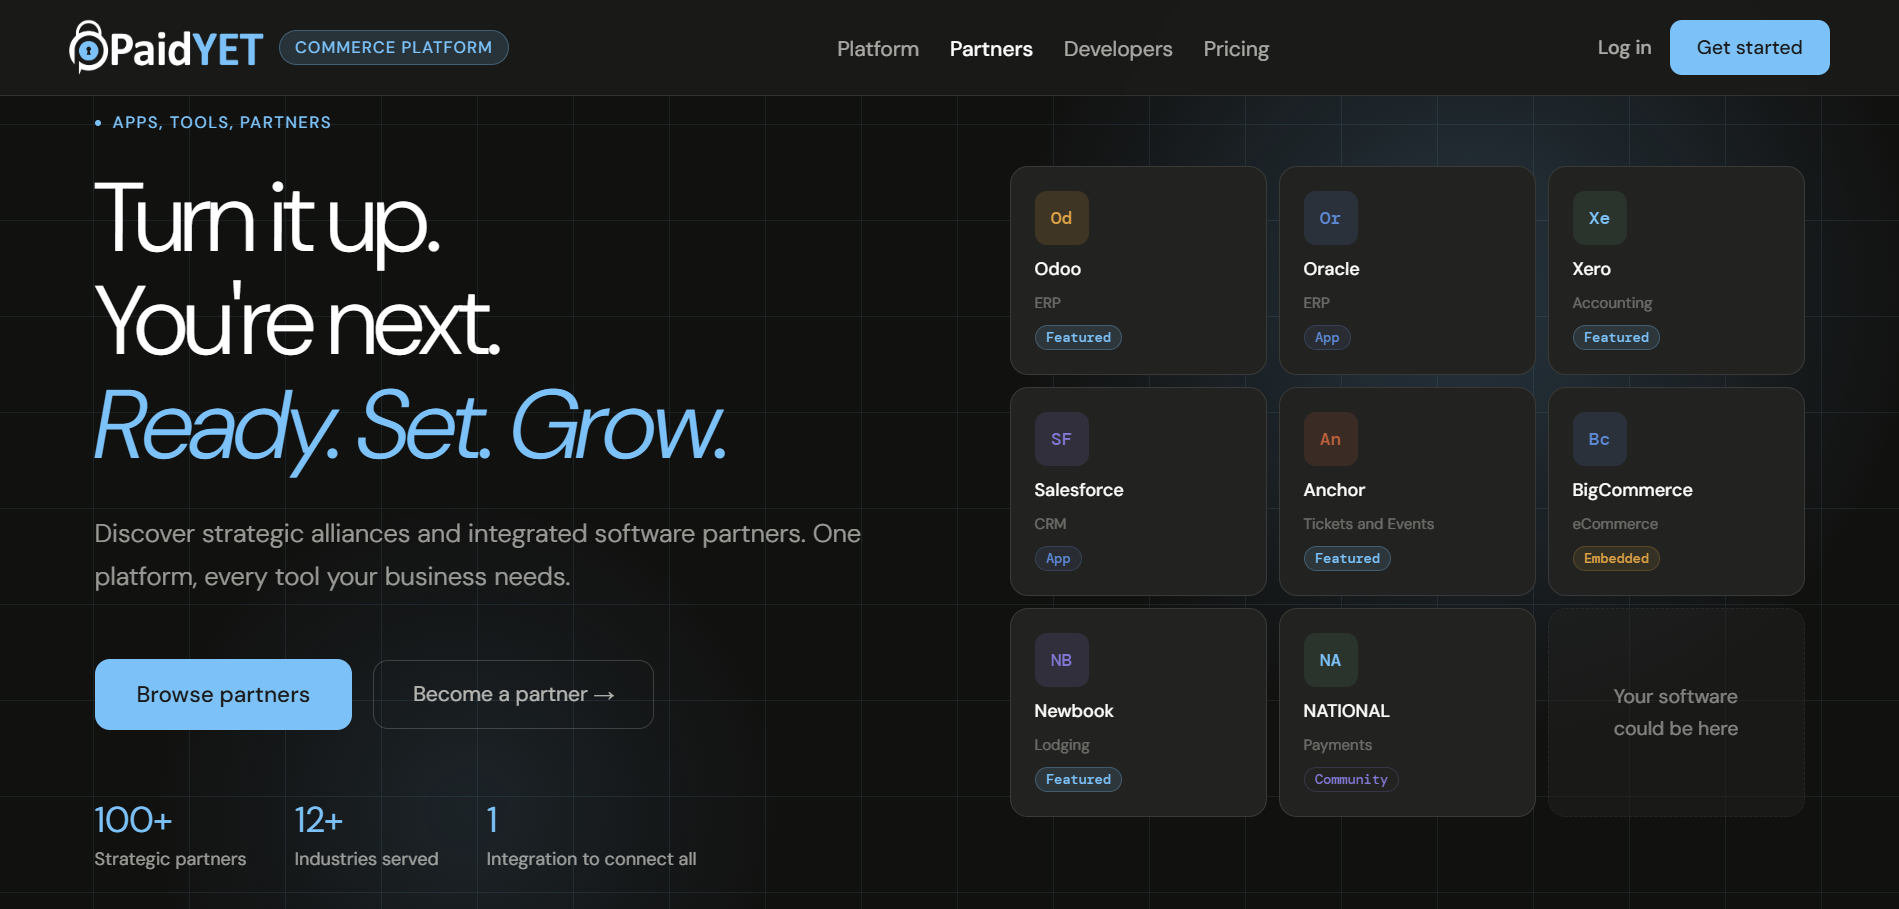Click the Featured tag on Newbook card
The image size is (1899, 909).
1078,779
